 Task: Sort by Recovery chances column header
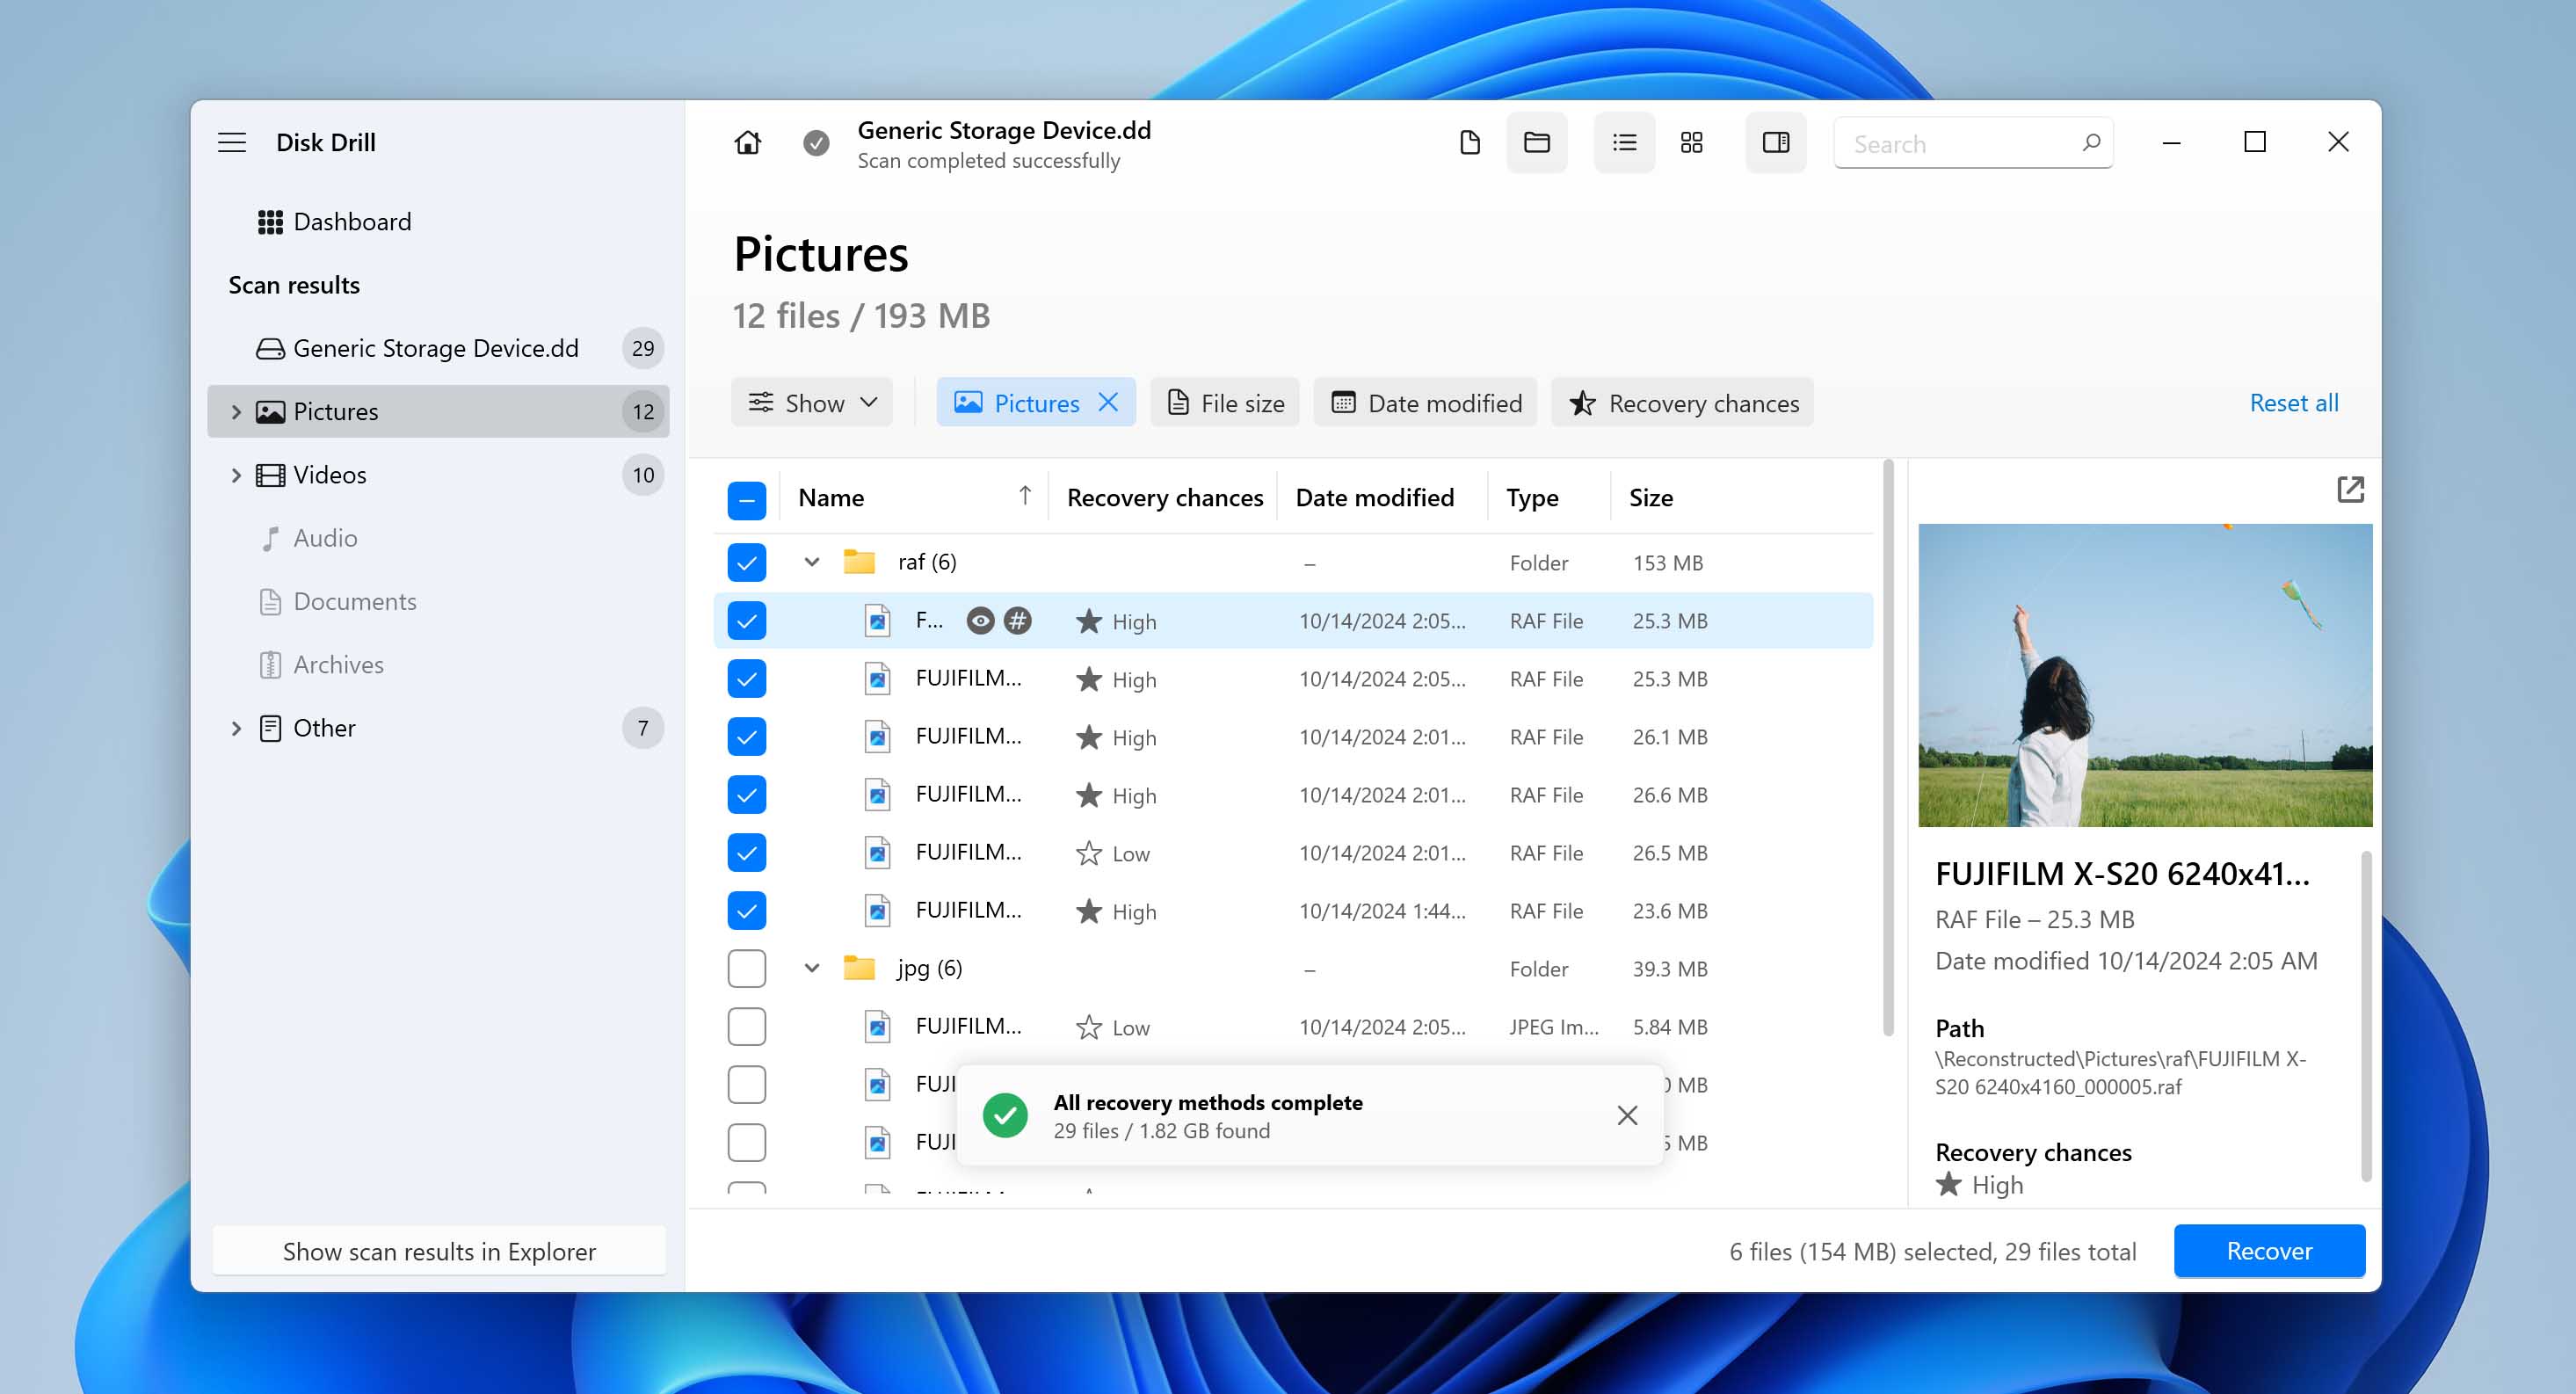point(1164,497)
